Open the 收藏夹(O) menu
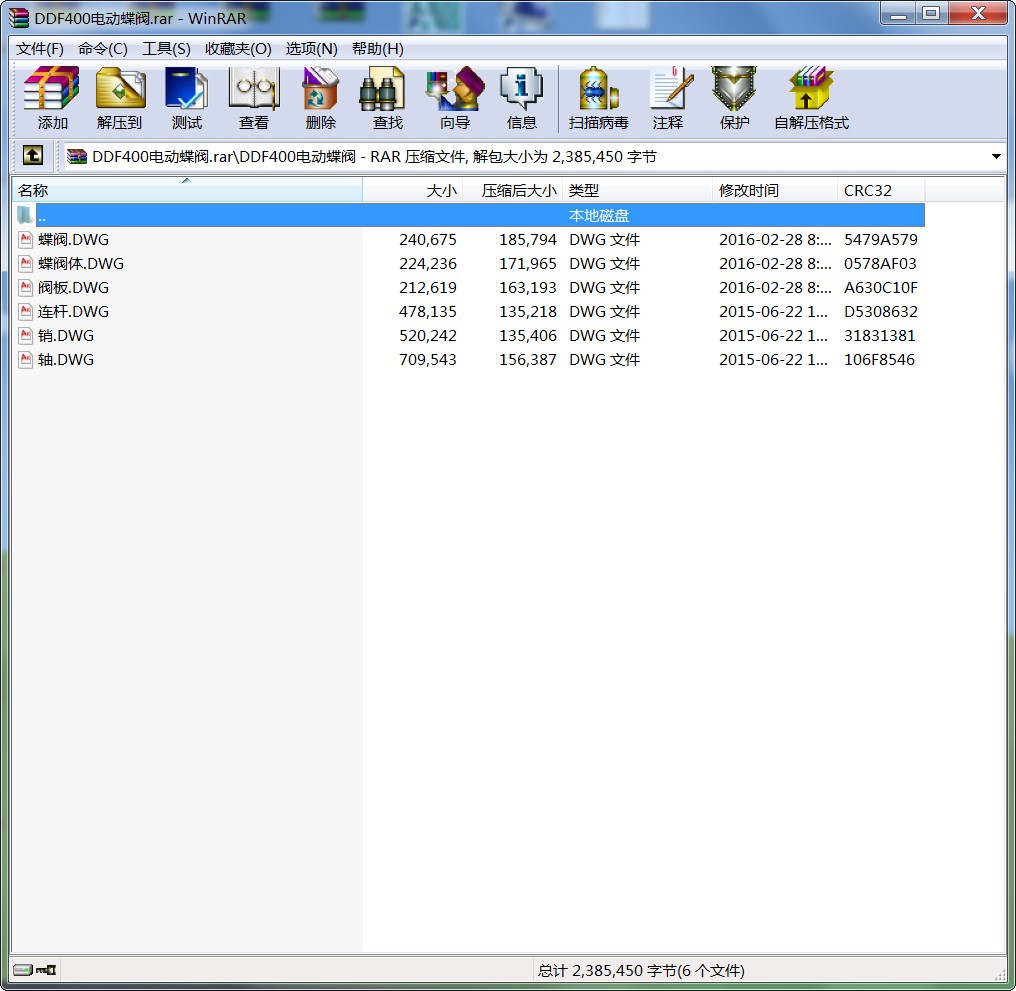Screen dimensions: 1016x991 [x=238, y=49]
